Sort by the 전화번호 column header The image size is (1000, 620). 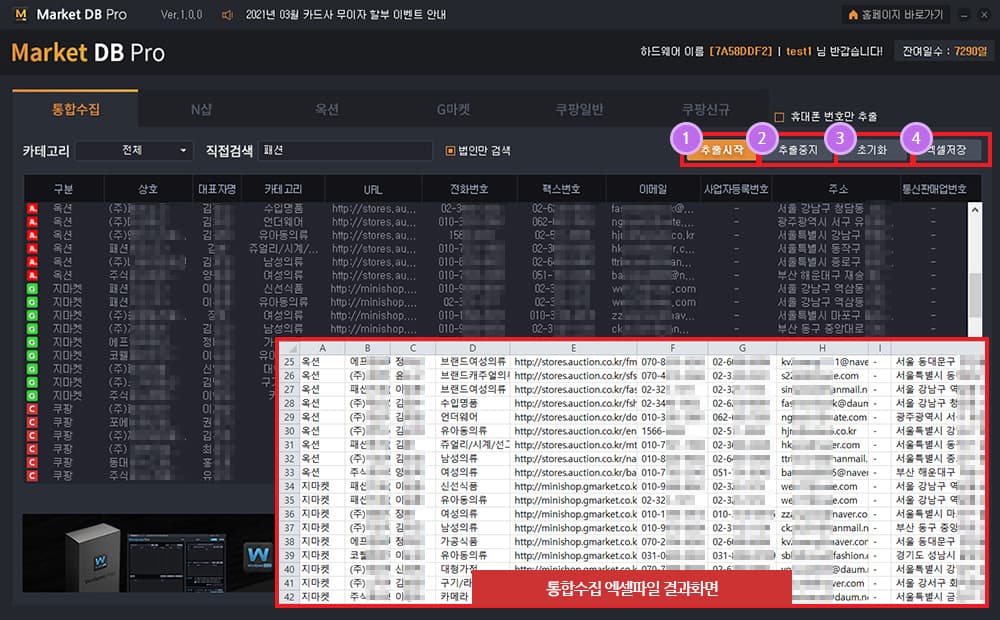469,189
